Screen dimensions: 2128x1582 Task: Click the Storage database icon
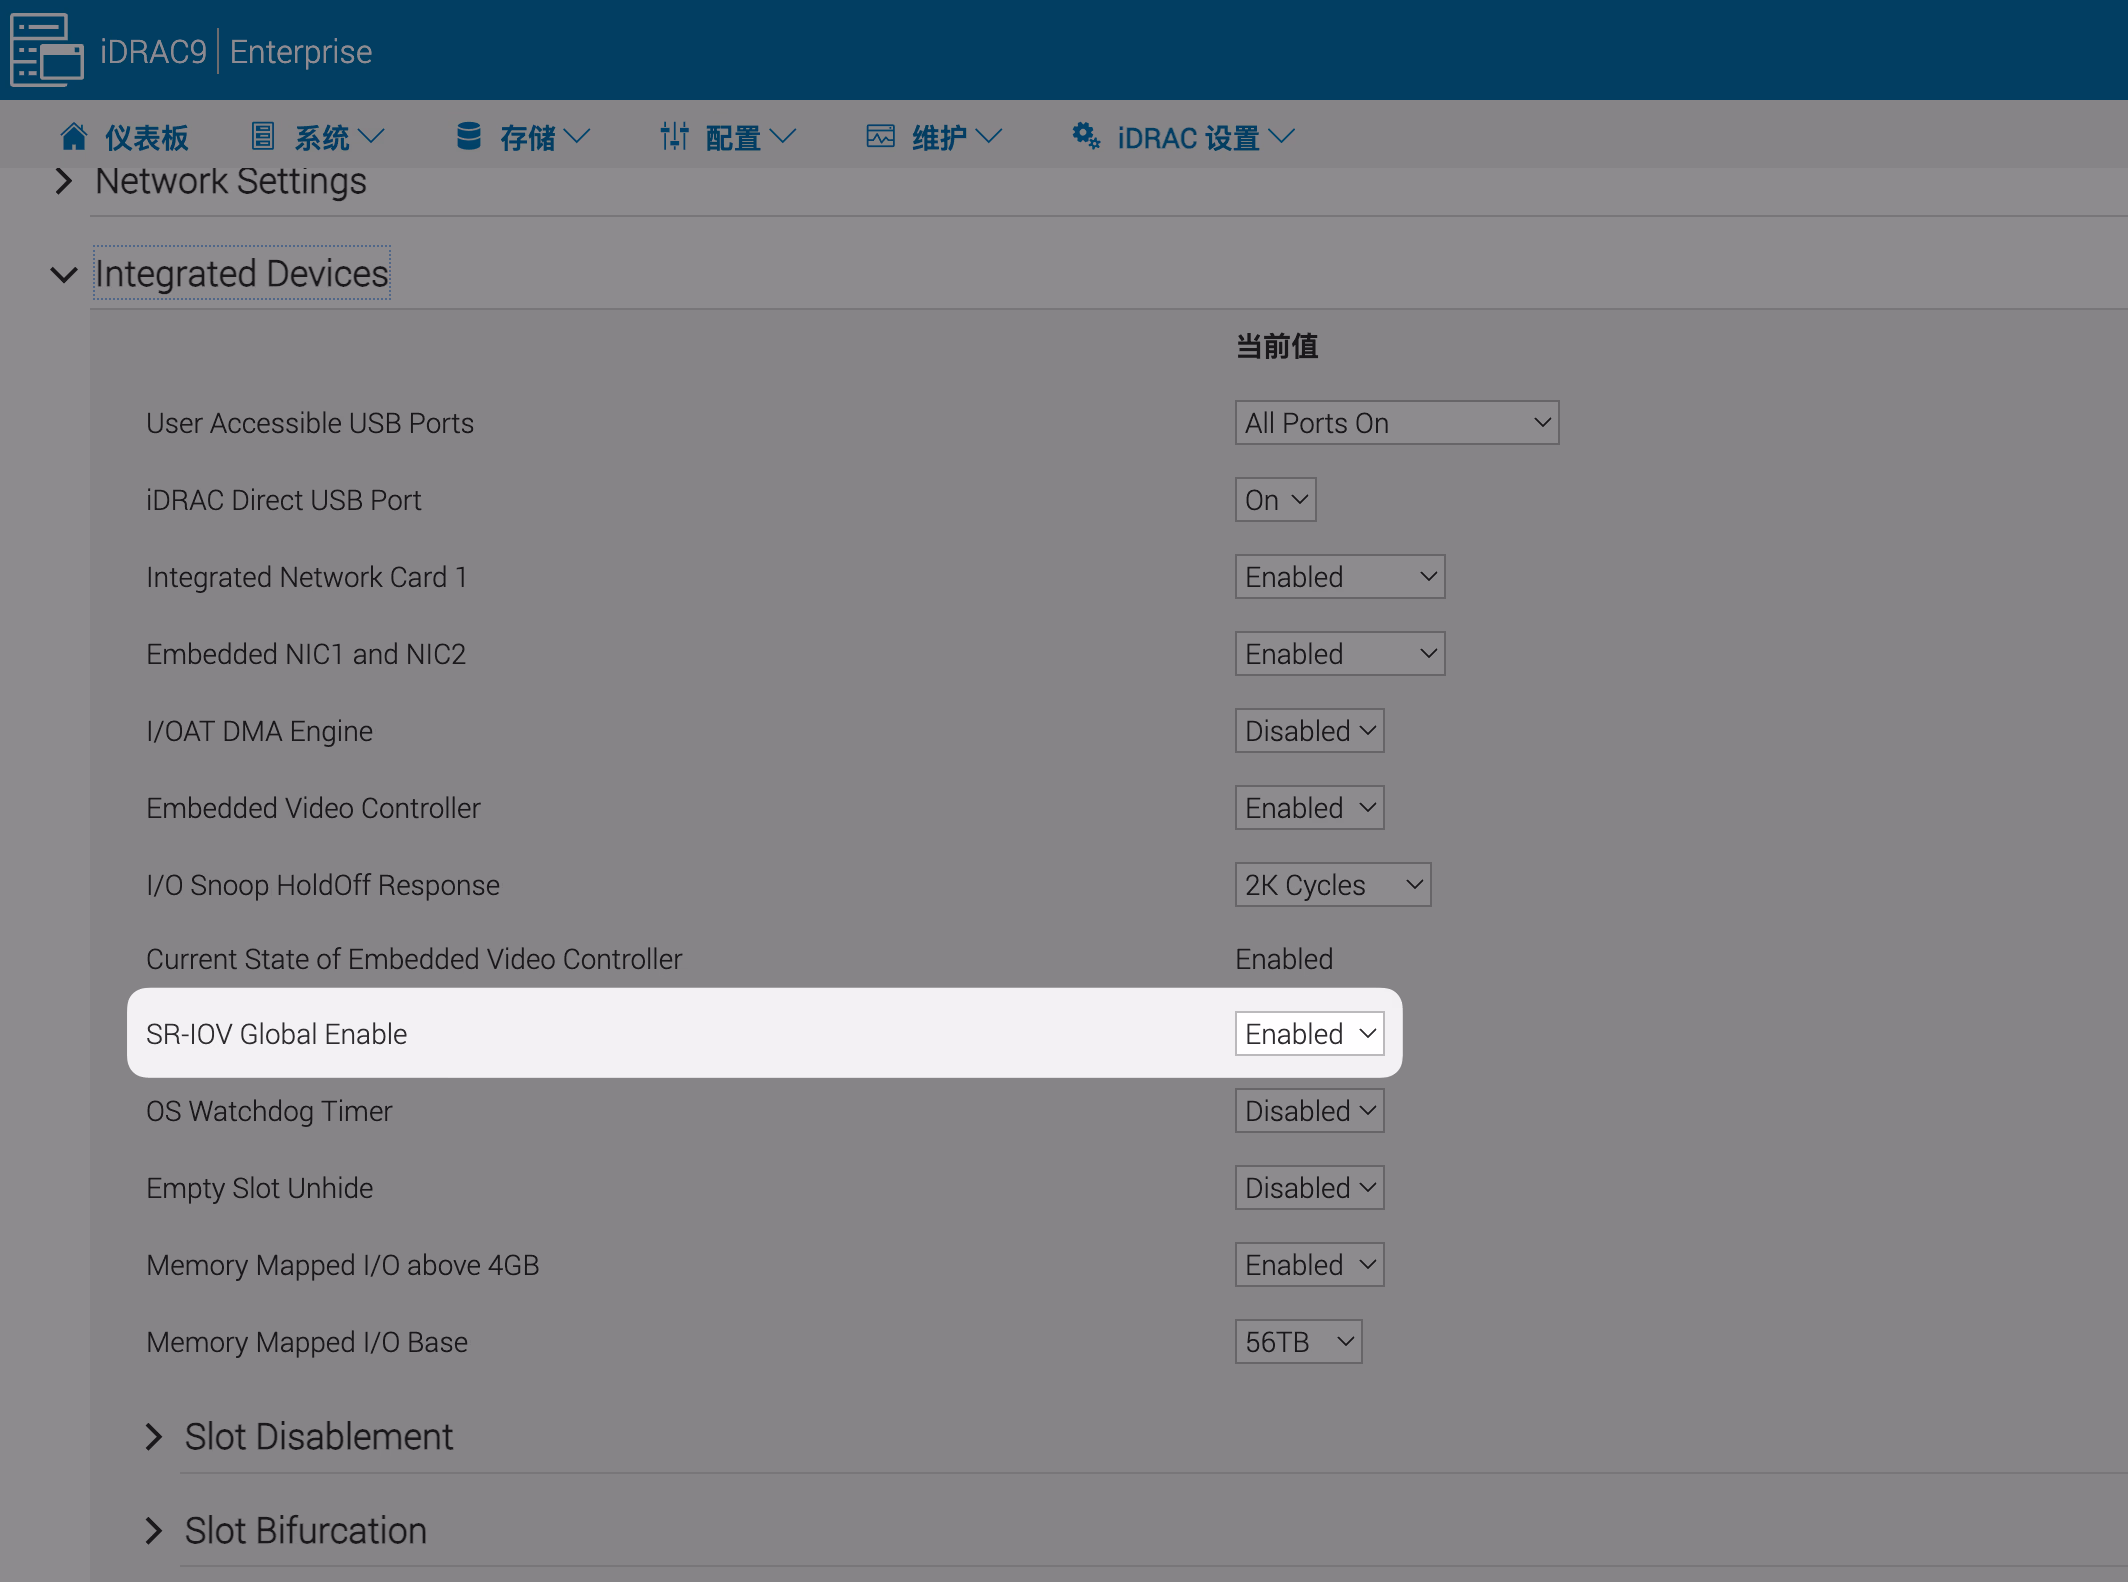tap(468, 136)
